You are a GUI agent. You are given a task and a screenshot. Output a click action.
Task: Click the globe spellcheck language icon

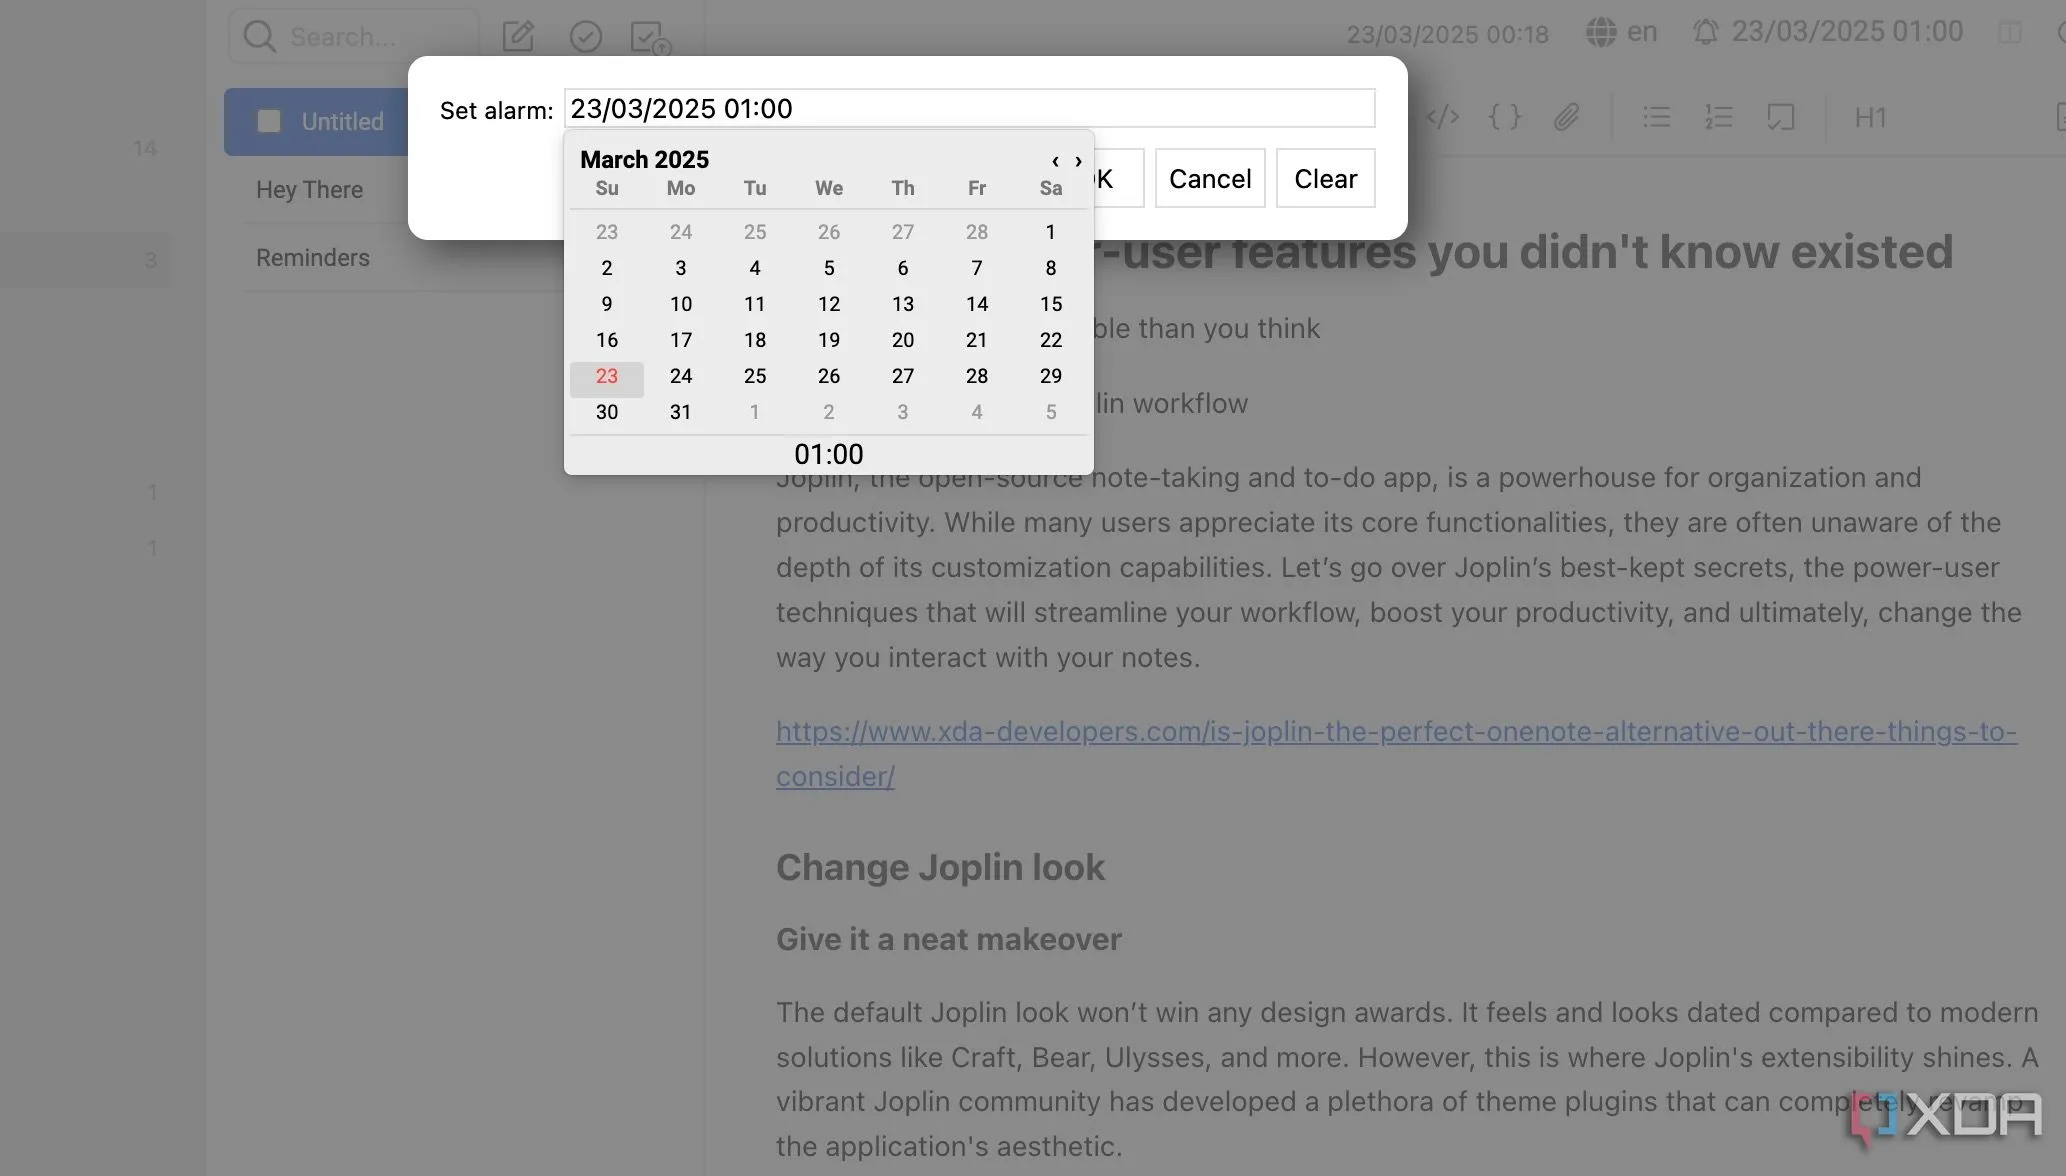1601,32
